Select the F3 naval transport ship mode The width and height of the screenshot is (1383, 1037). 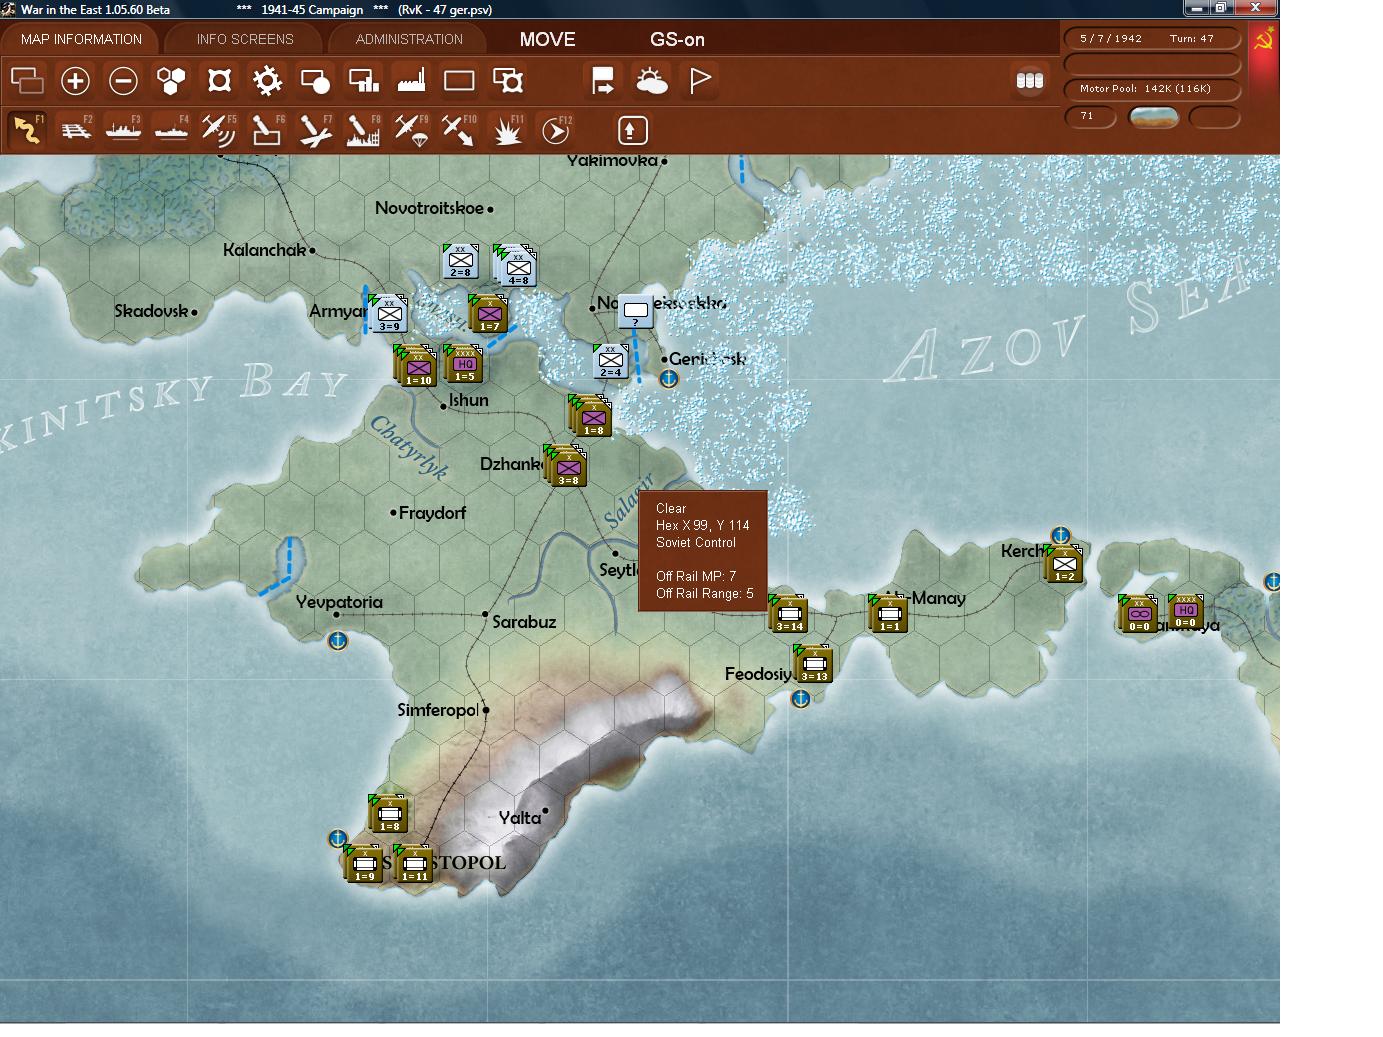tap(123, 130)
